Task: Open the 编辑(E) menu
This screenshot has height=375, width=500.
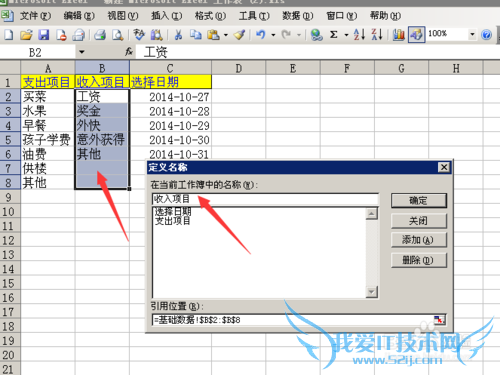Action: pyautogui.click(x=79, y=16)
